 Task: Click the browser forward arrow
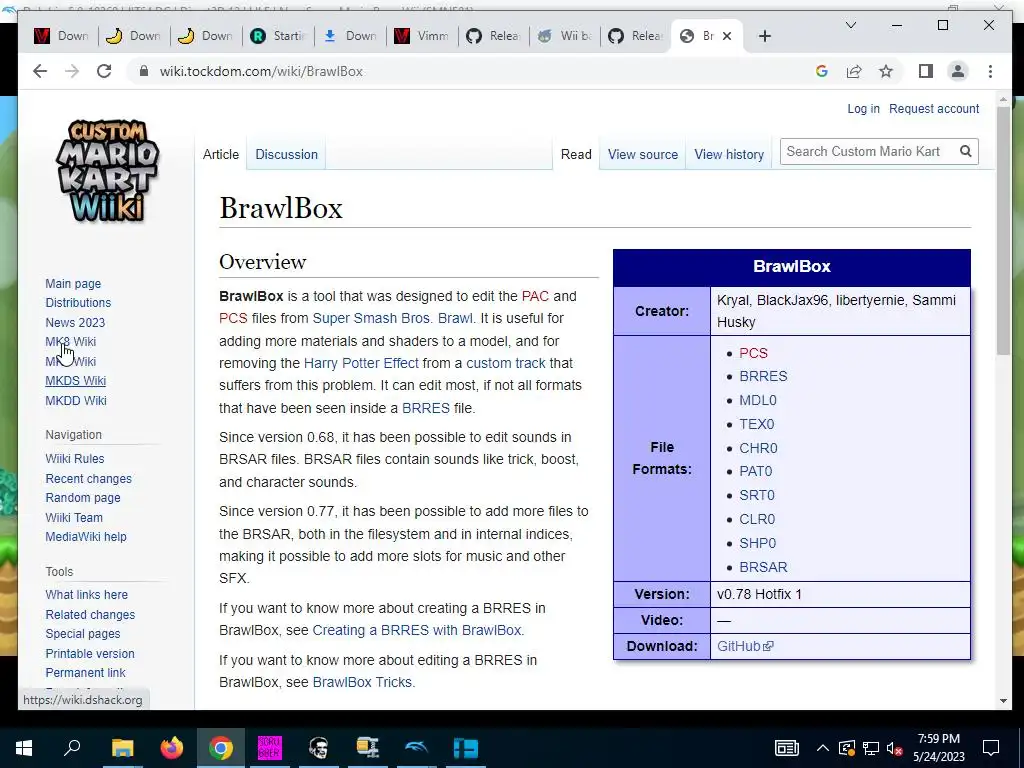point(72,71)
